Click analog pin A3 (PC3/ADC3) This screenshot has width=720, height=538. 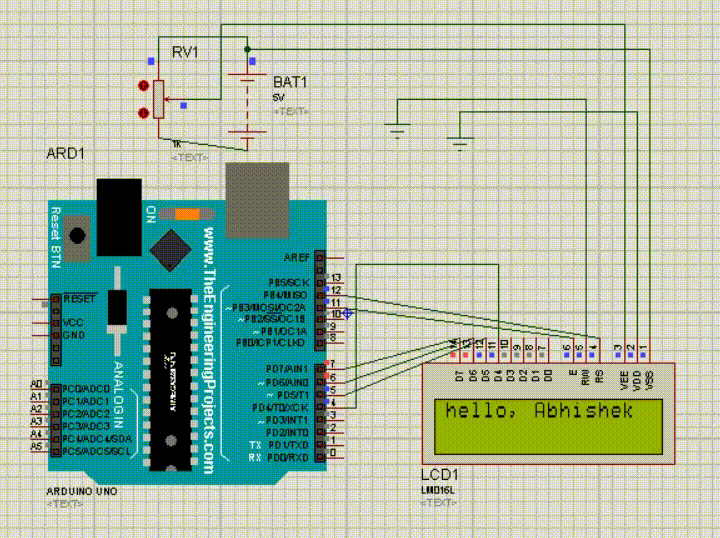coord(56,426)
